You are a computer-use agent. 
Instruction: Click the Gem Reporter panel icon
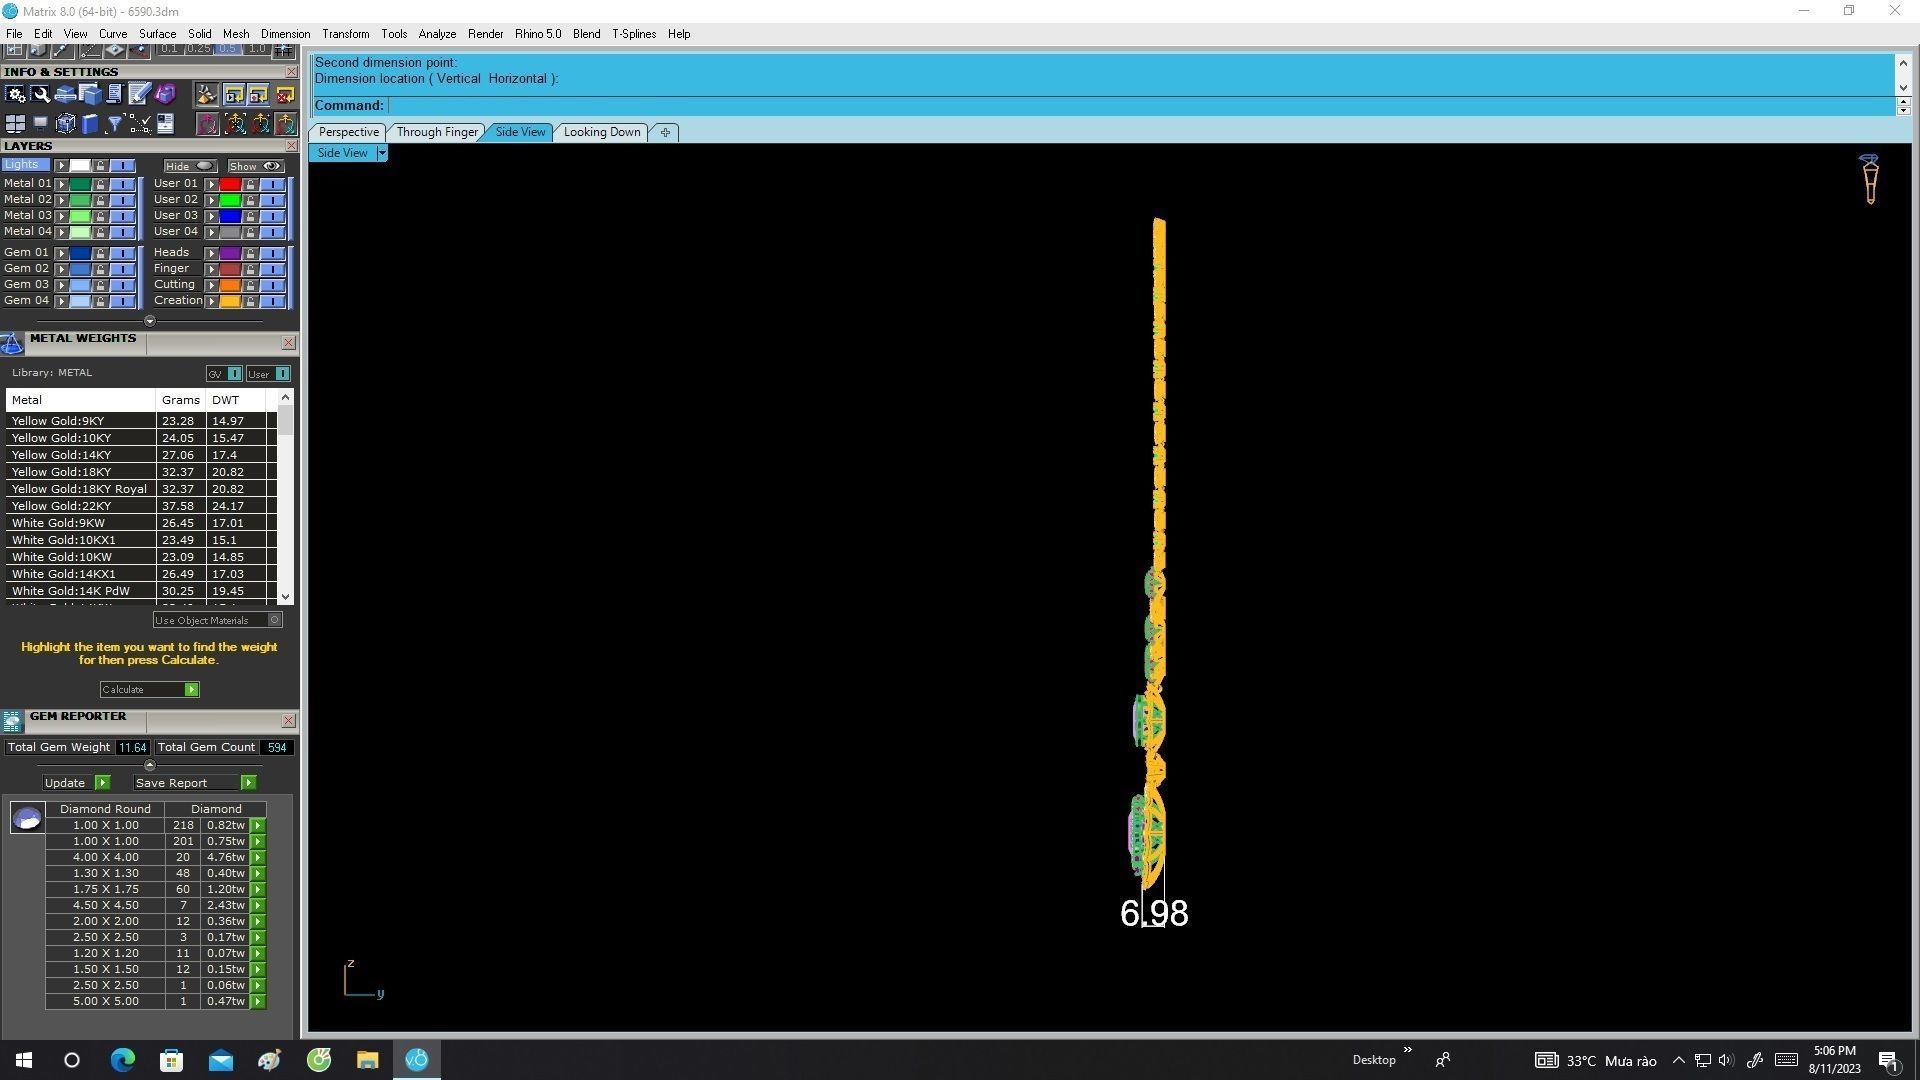[12, 721]
